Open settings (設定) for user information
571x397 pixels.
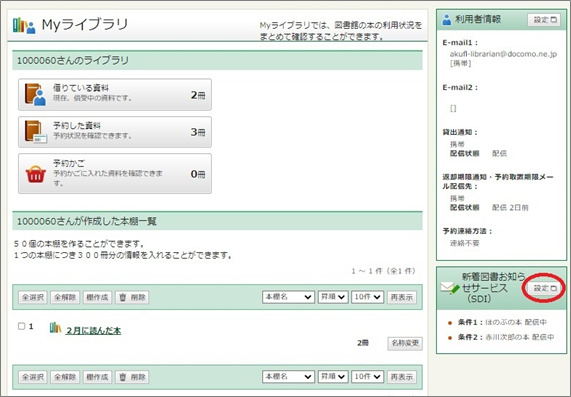pyautogui.click(x=544, y=20)
